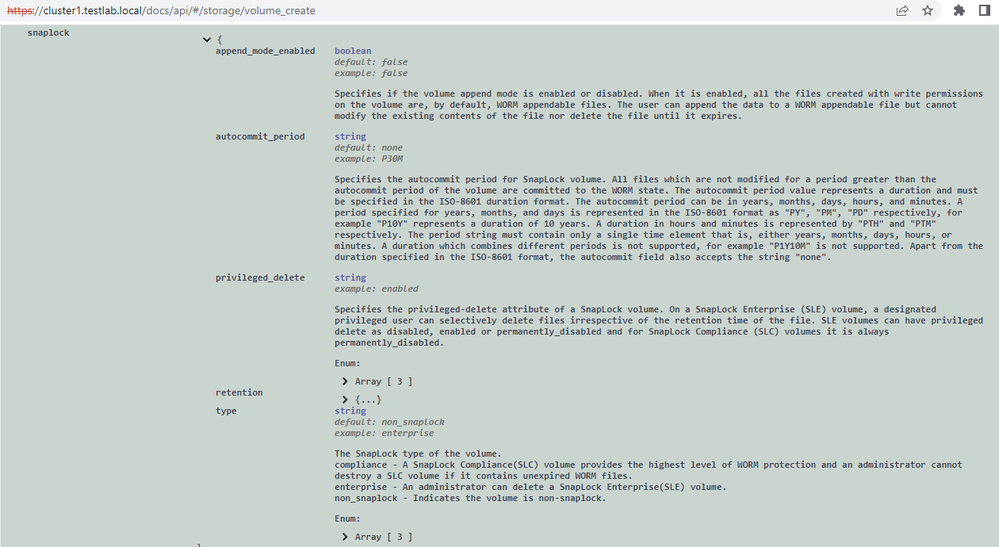
Task: Click string type under privileged_delete
Action: [x=350, y=278]
